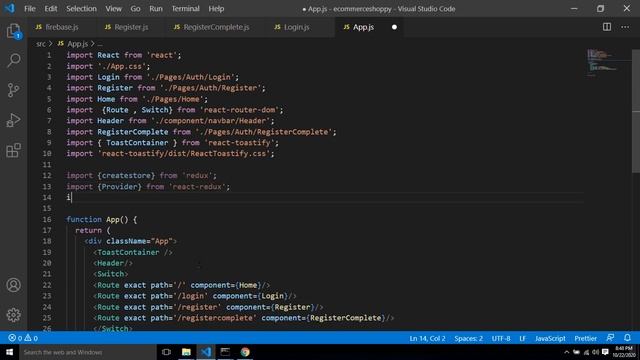640x360 pixels.
Task: Click Prettier in the status bar
Action: tap(585, 338)
